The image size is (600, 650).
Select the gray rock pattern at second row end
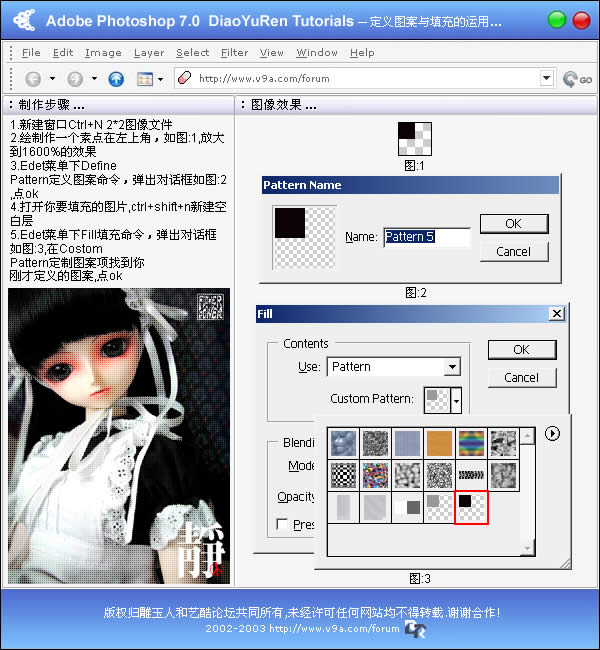(503, 475)
